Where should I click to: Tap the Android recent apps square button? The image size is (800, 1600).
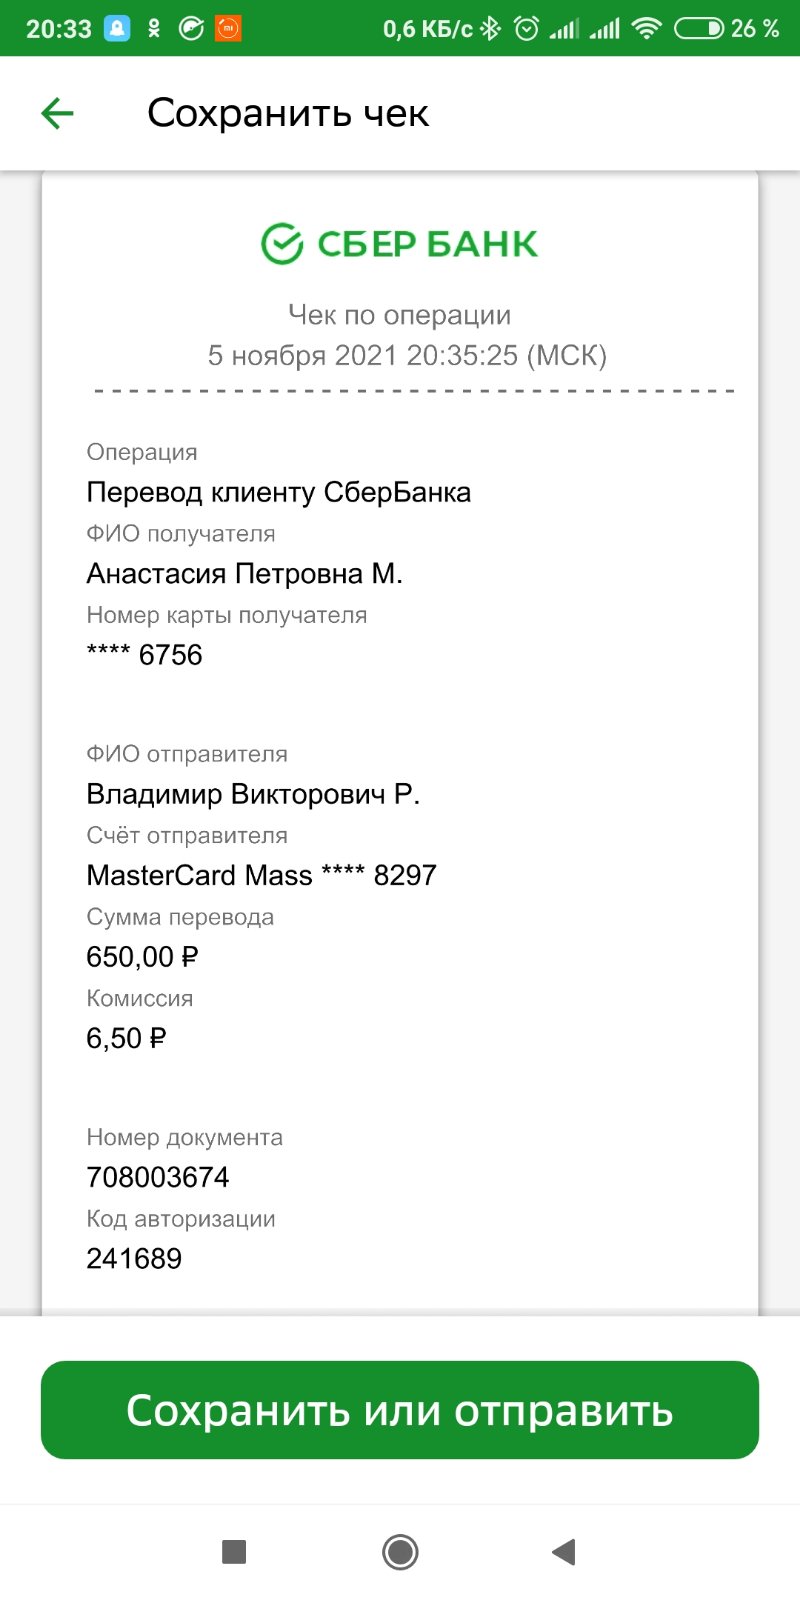coord(234,1552)
